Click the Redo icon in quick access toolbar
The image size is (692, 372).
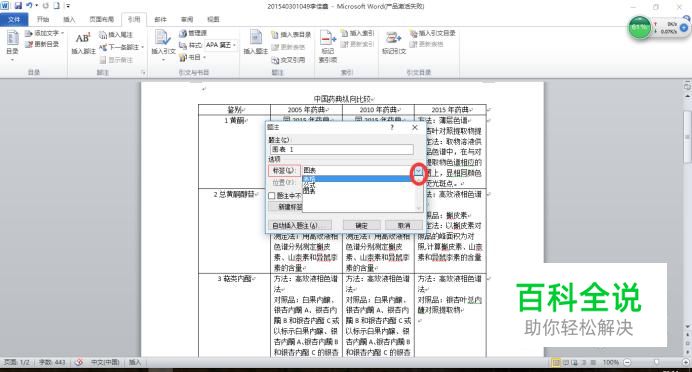tap(45, 6)
